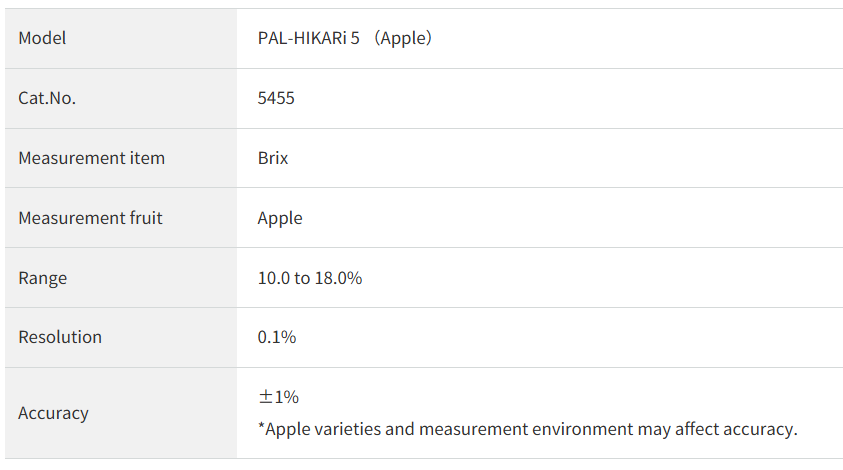
Task: Click the Range label cell
Action: point(43,278)
